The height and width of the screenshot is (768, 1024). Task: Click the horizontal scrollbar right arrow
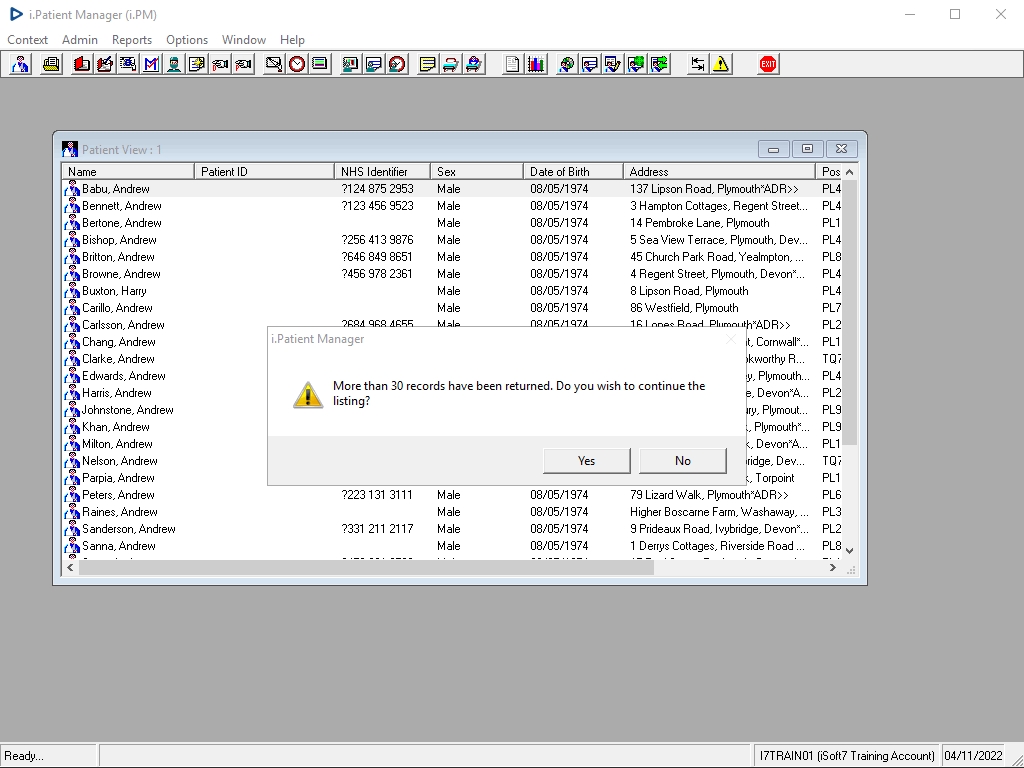[x=833, y=568]
